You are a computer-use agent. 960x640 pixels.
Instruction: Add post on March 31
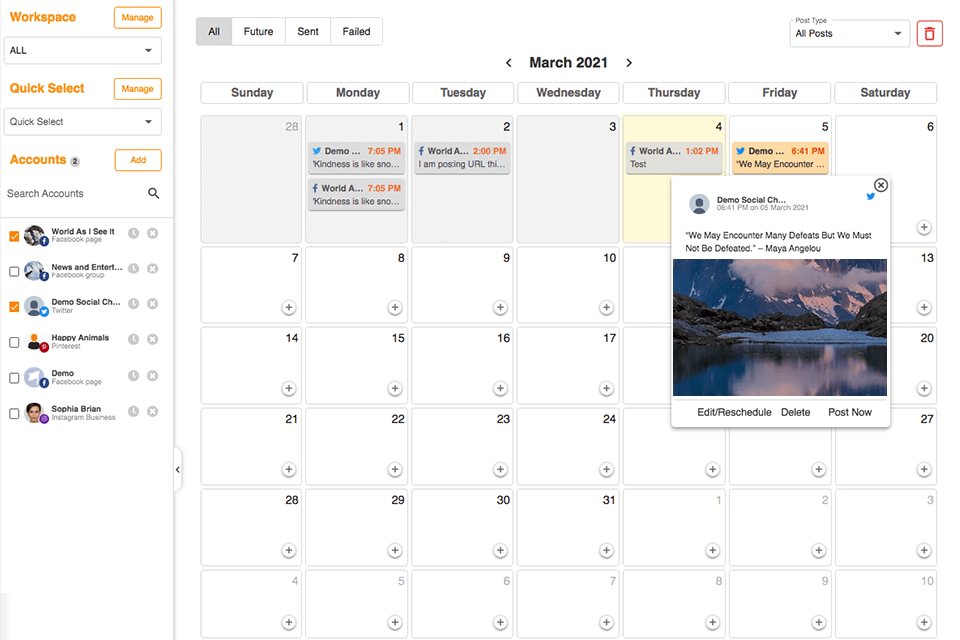click(x=606, y=550)
